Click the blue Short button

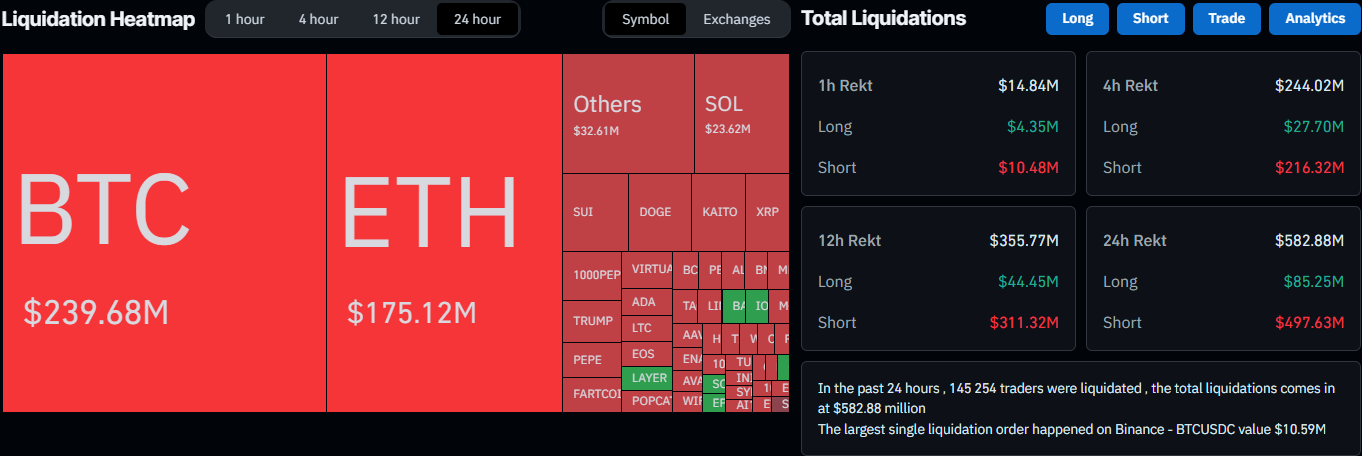pos(1150,18)
